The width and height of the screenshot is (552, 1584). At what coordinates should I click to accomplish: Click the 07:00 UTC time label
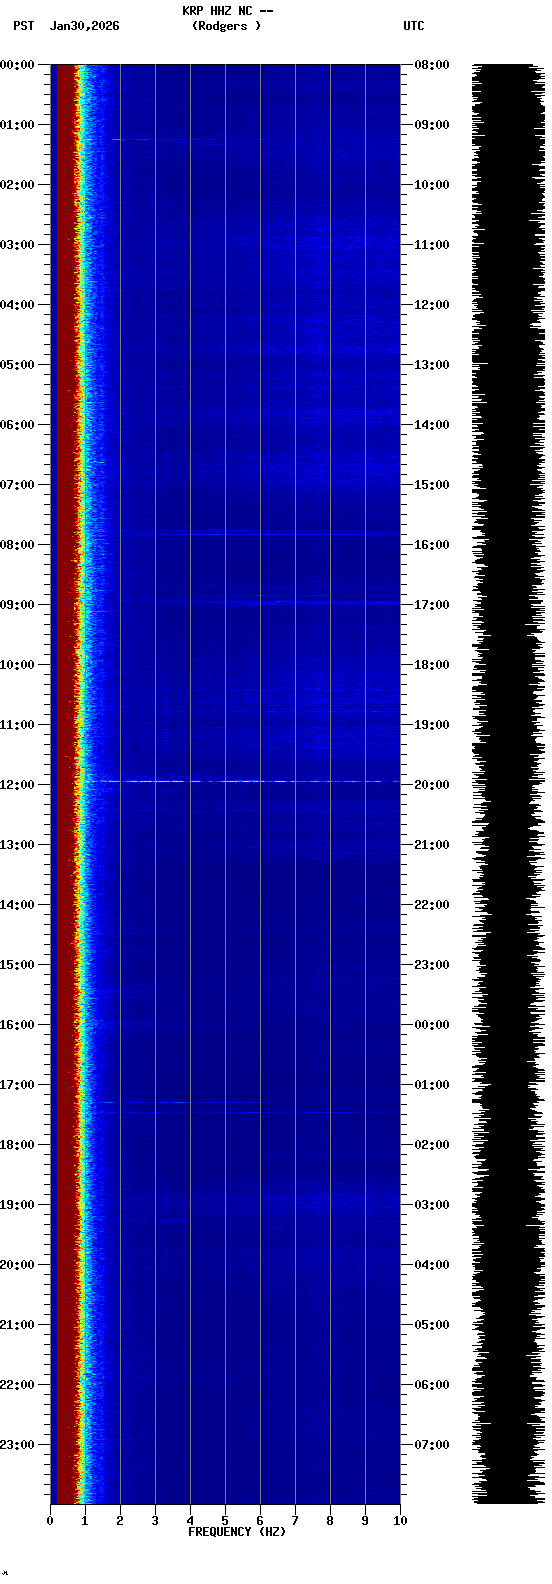(x=432, y=1445)
